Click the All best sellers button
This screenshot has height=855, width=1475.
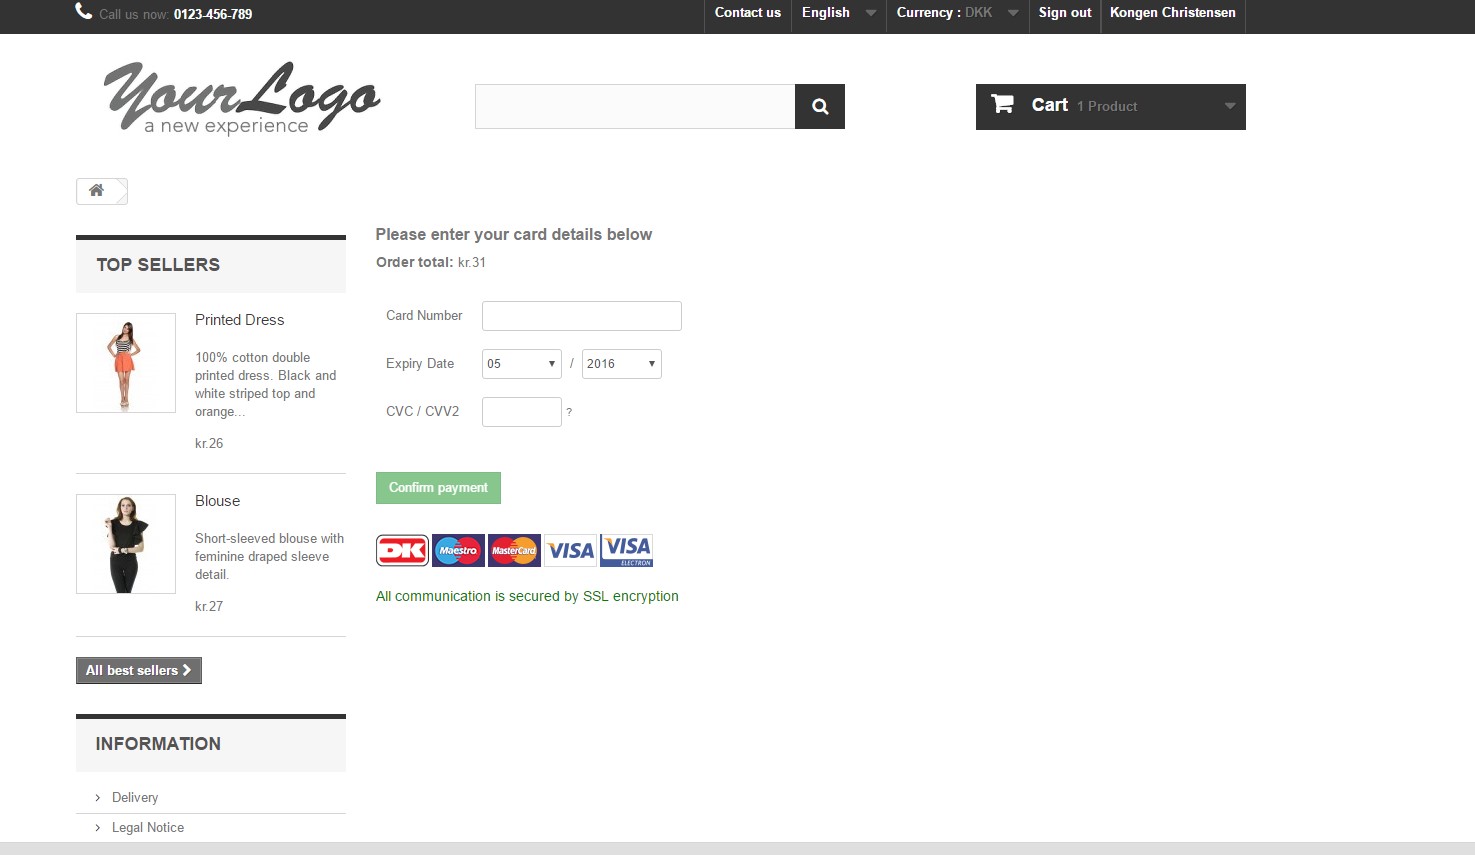[139, 670]
